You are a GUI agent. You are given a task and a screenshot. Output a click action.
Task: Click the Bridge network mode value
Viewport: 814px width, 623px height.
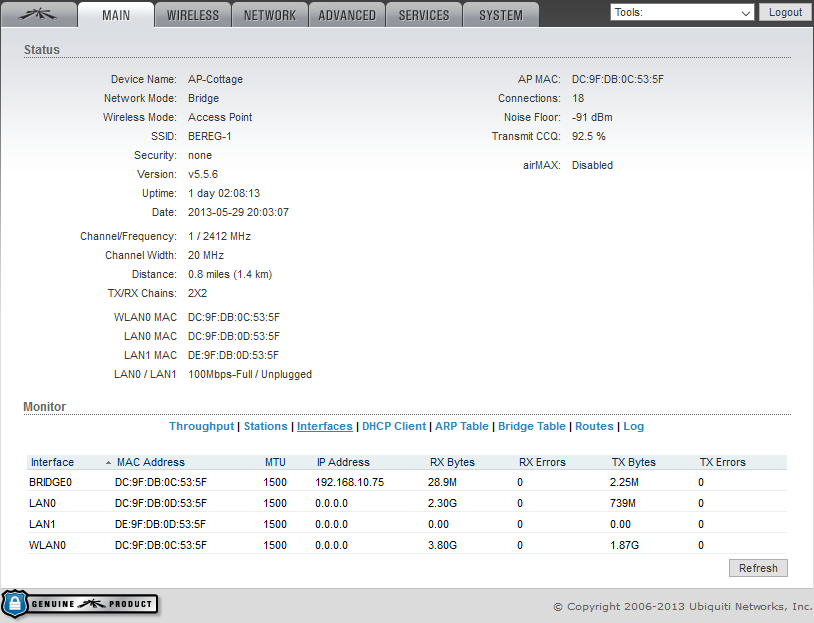point(204,98)
